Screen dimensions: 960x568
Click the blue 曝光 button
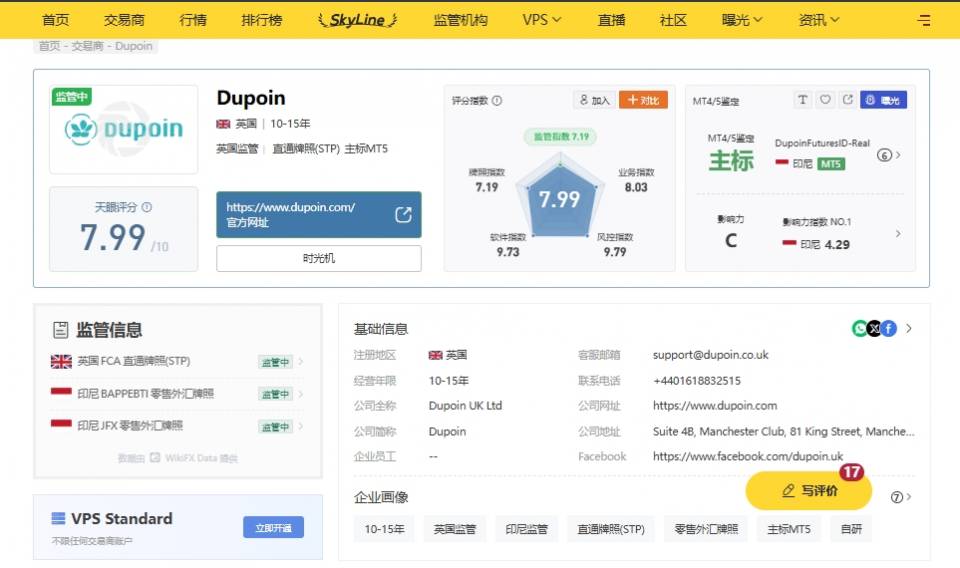click(883, 100)
